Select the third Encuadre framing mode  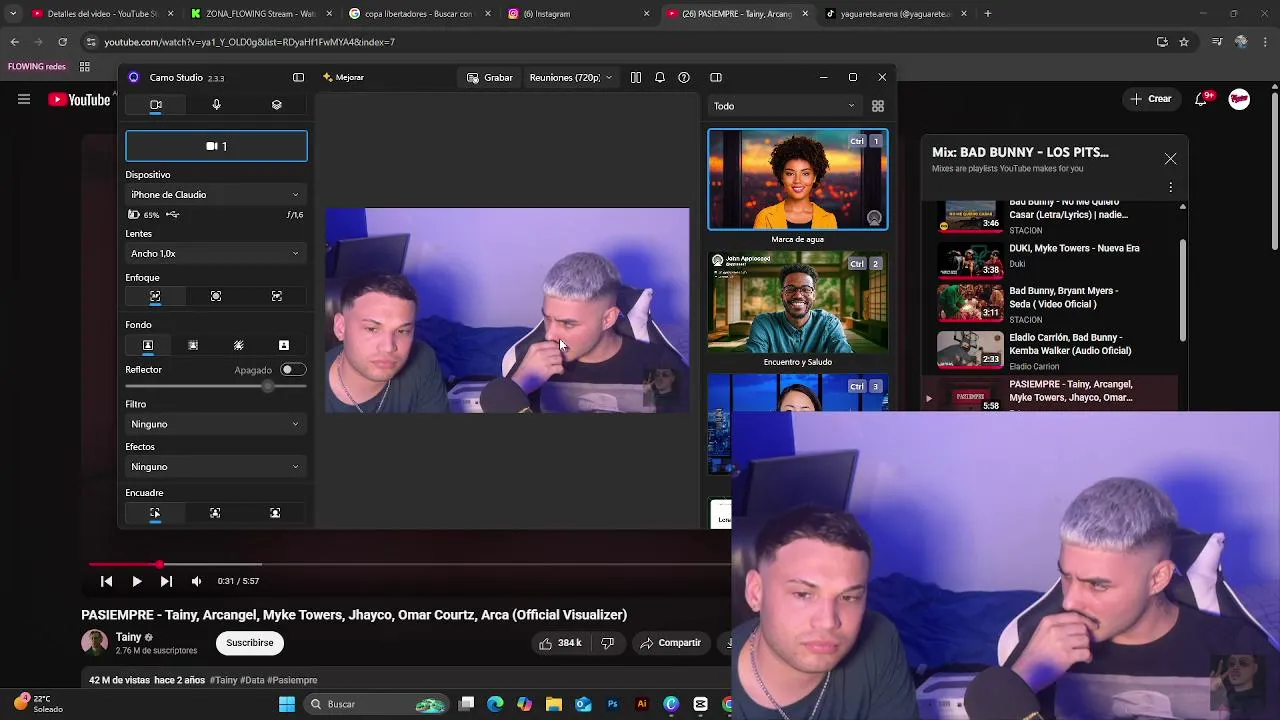[275, 513]
